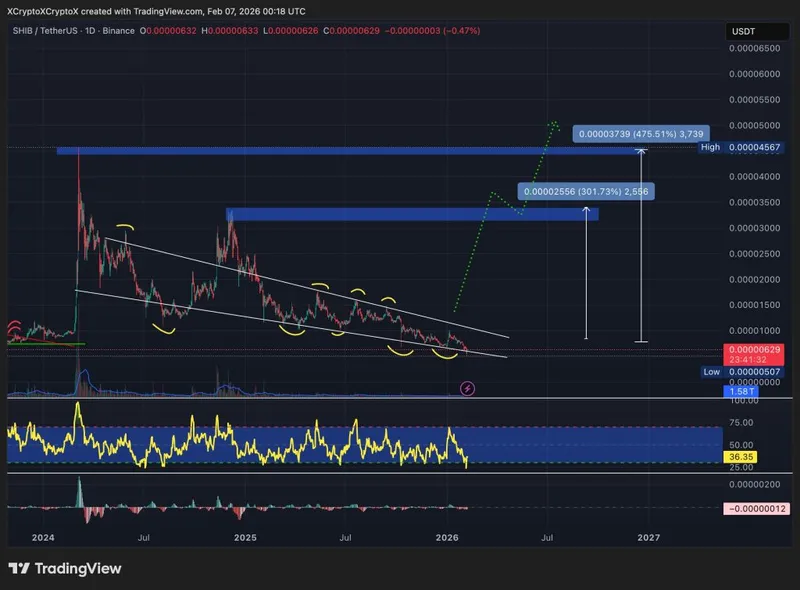800x590 pixels.
Task: Click the red arc markers at chart's left edge
Action: click(15, 331)
